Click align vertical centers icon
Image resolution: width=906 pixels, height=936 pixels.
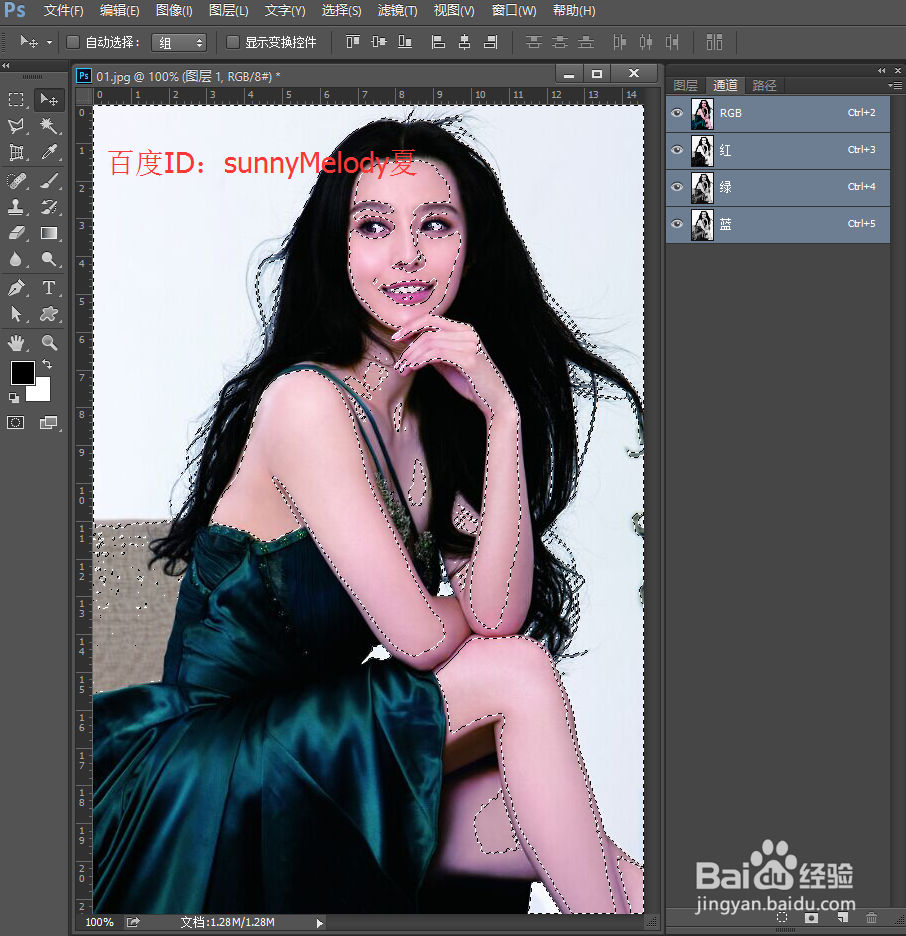[x=379, y=42]
